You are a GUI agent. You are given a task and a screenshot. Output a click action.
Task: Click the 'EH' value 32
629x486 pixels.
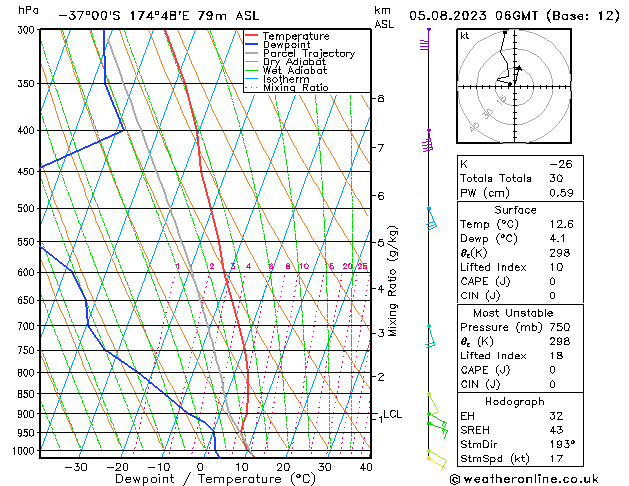(556, 416)
